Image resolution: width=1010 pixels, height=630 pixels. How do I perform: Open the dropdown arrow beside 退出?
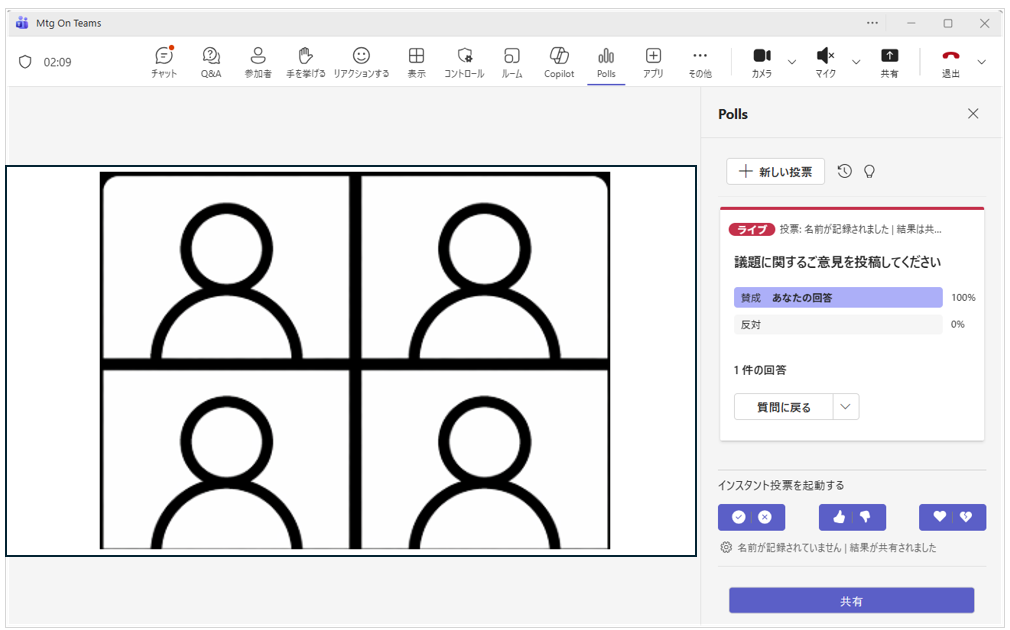pyautogui.click(x=981, y=62)
